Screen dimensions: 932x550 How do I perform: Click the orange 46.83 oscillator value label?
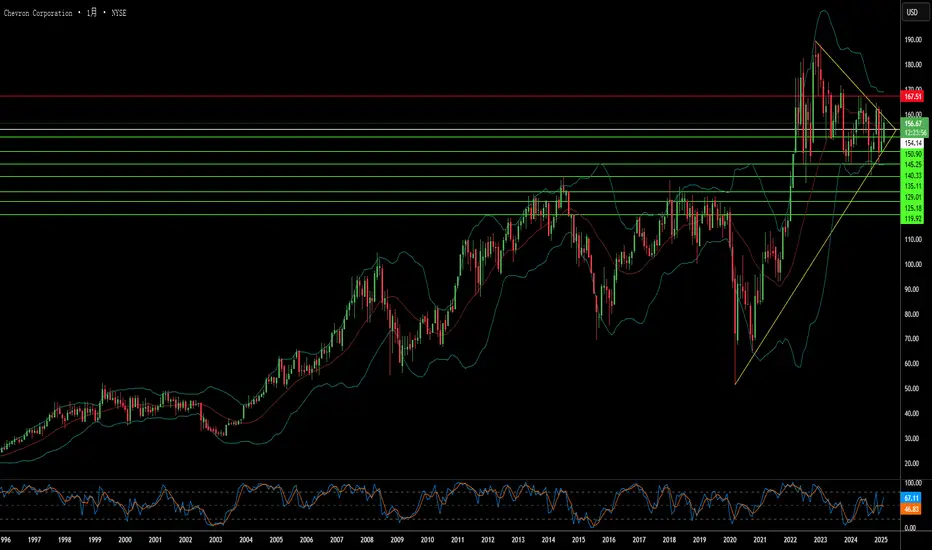[x=912, y=509]
